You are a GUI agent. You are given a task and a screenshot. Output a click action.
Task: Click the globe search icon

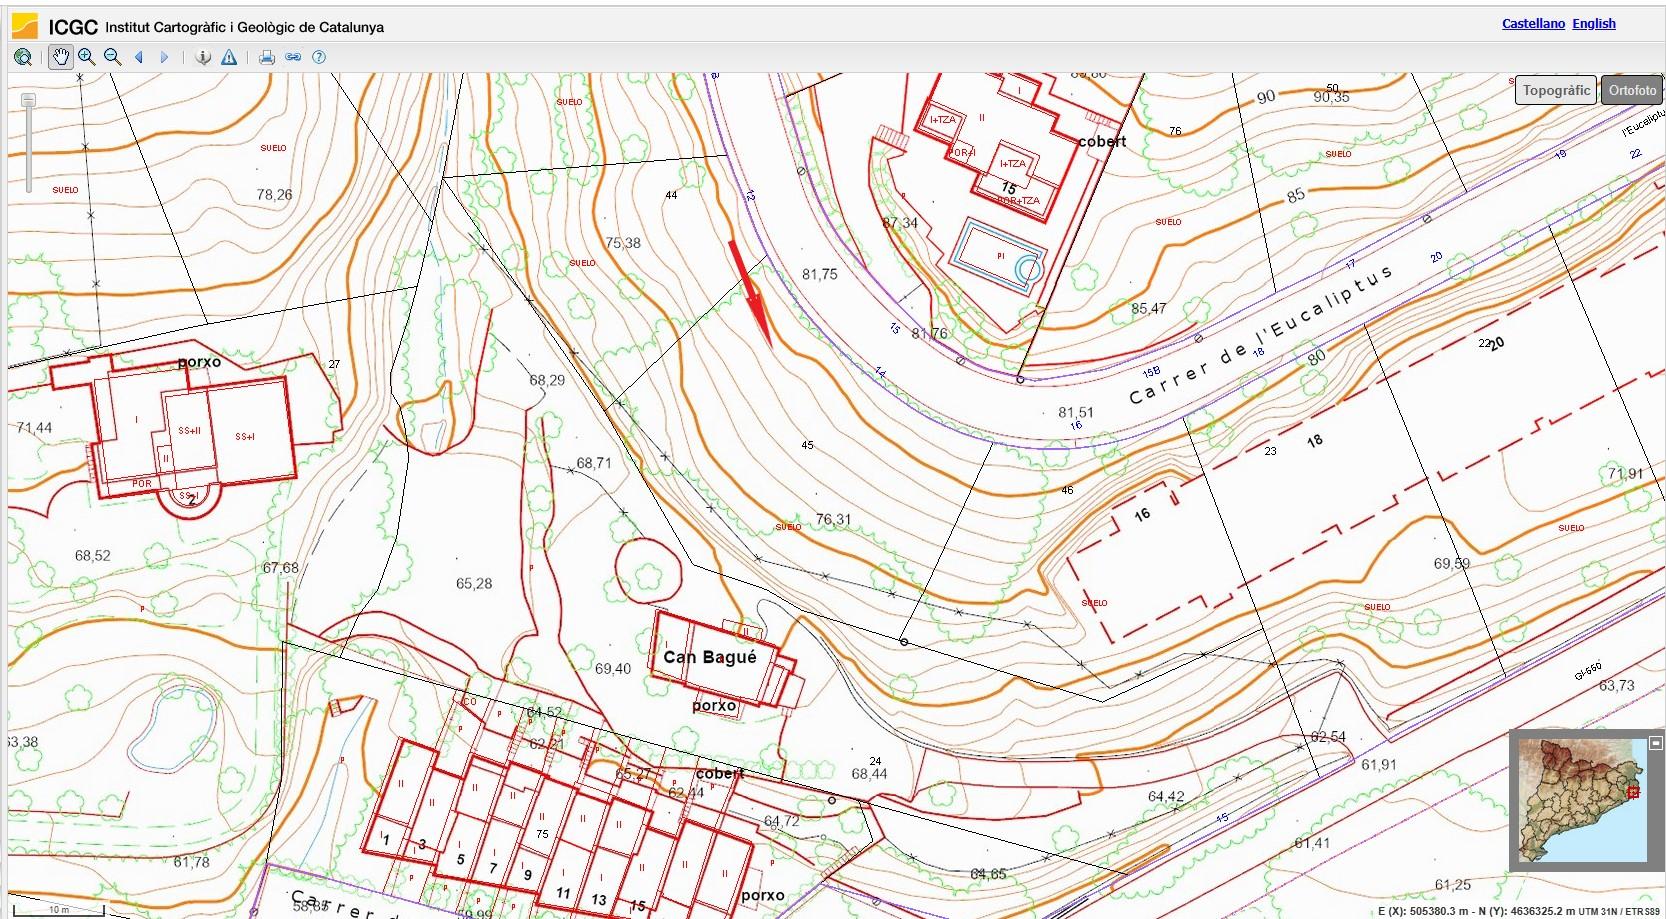pyautogui.click(x=23, y=57)
